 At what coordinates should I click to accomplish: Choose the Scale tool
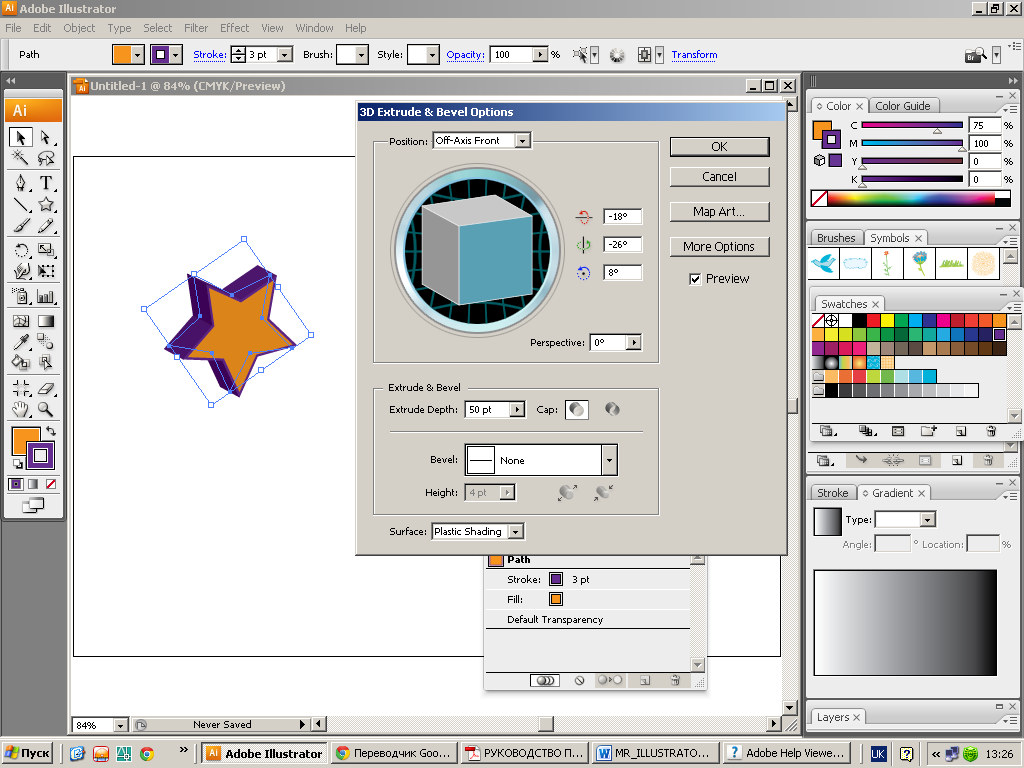coord(45,250)
